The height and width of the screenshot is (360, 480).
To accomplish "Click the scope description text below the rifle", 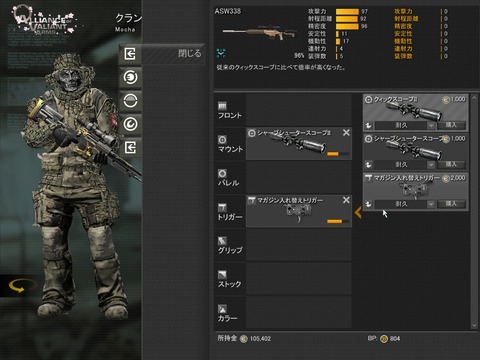I will (x=281, y=67).
